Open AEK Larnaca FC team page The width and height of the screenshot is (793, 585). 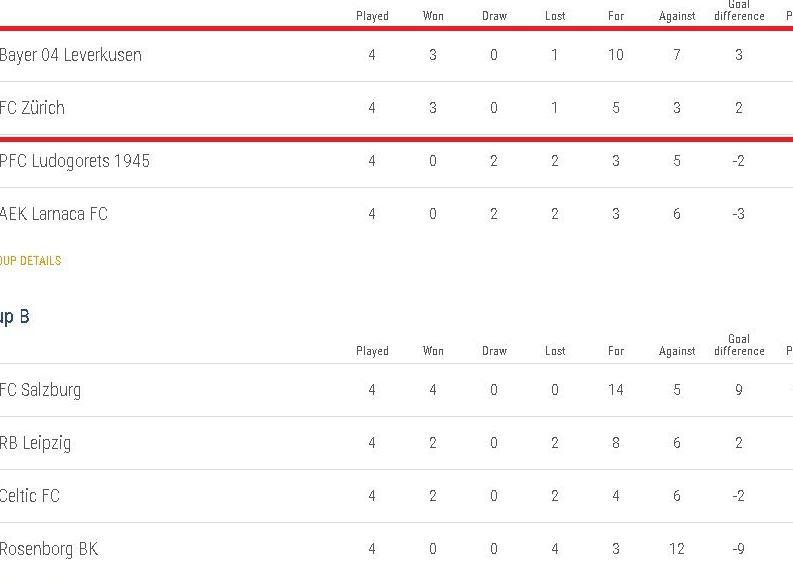click(54, 214)
